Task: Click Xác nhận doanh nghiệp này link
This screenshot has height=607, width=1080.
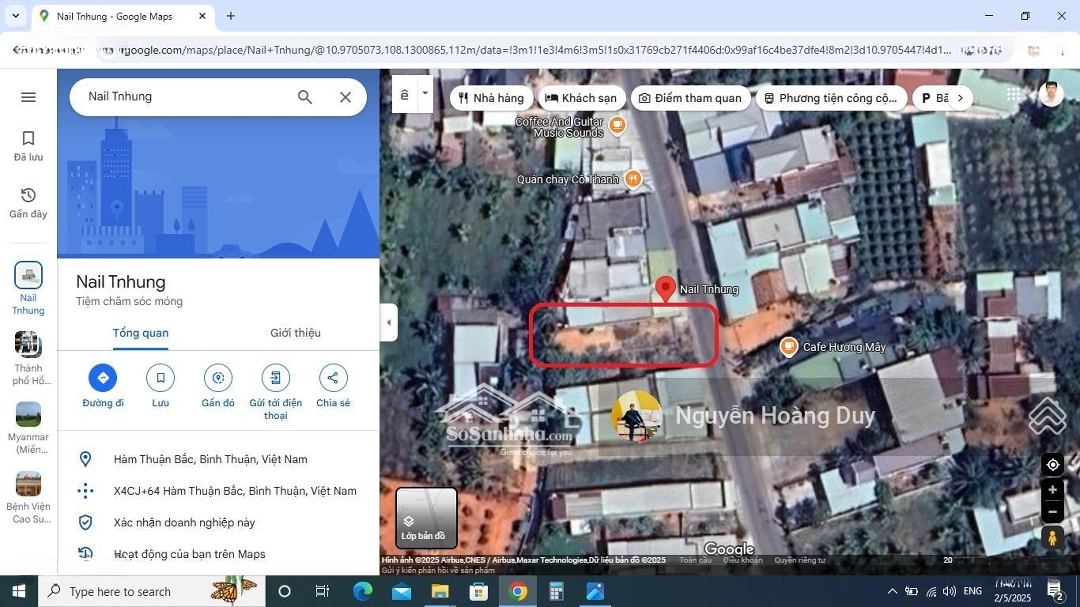Action: 184,523
